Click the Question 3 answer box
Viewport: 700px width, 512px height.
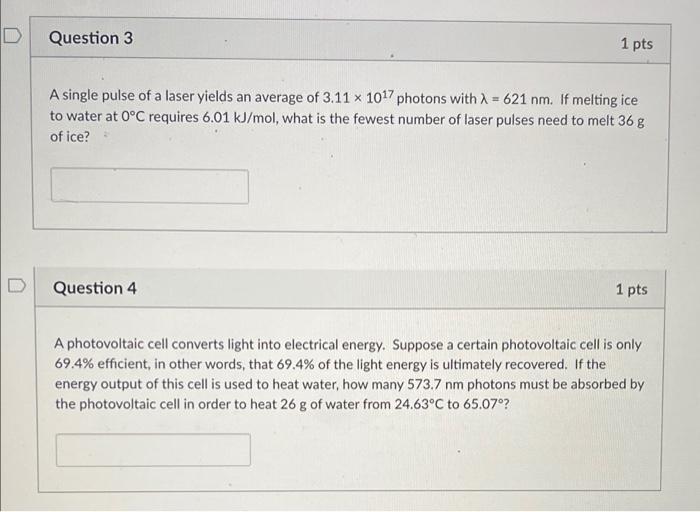[x=150, y=186]
